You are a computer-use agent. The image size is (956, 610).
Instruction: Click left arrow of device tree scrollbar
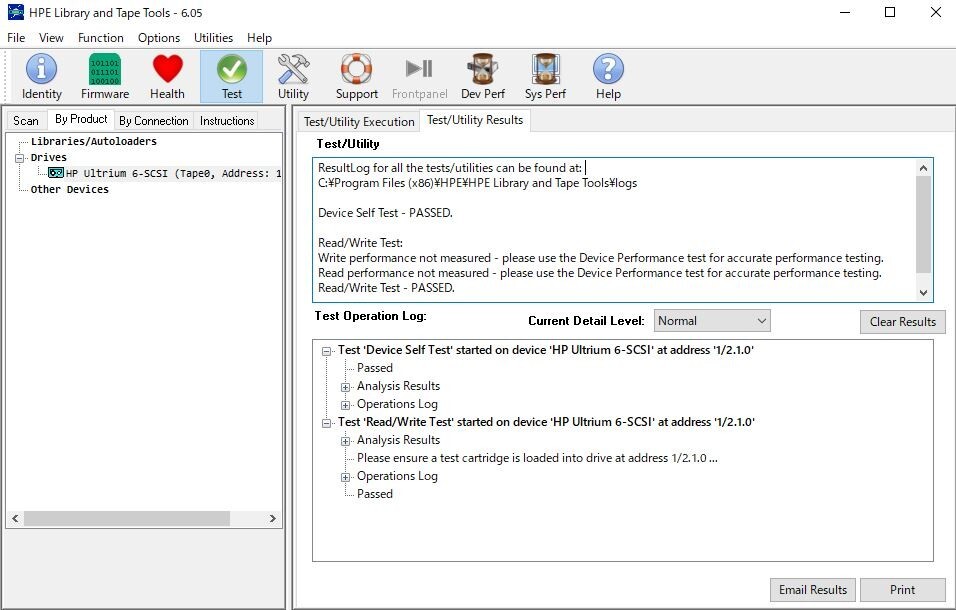(x=15, y=519)
